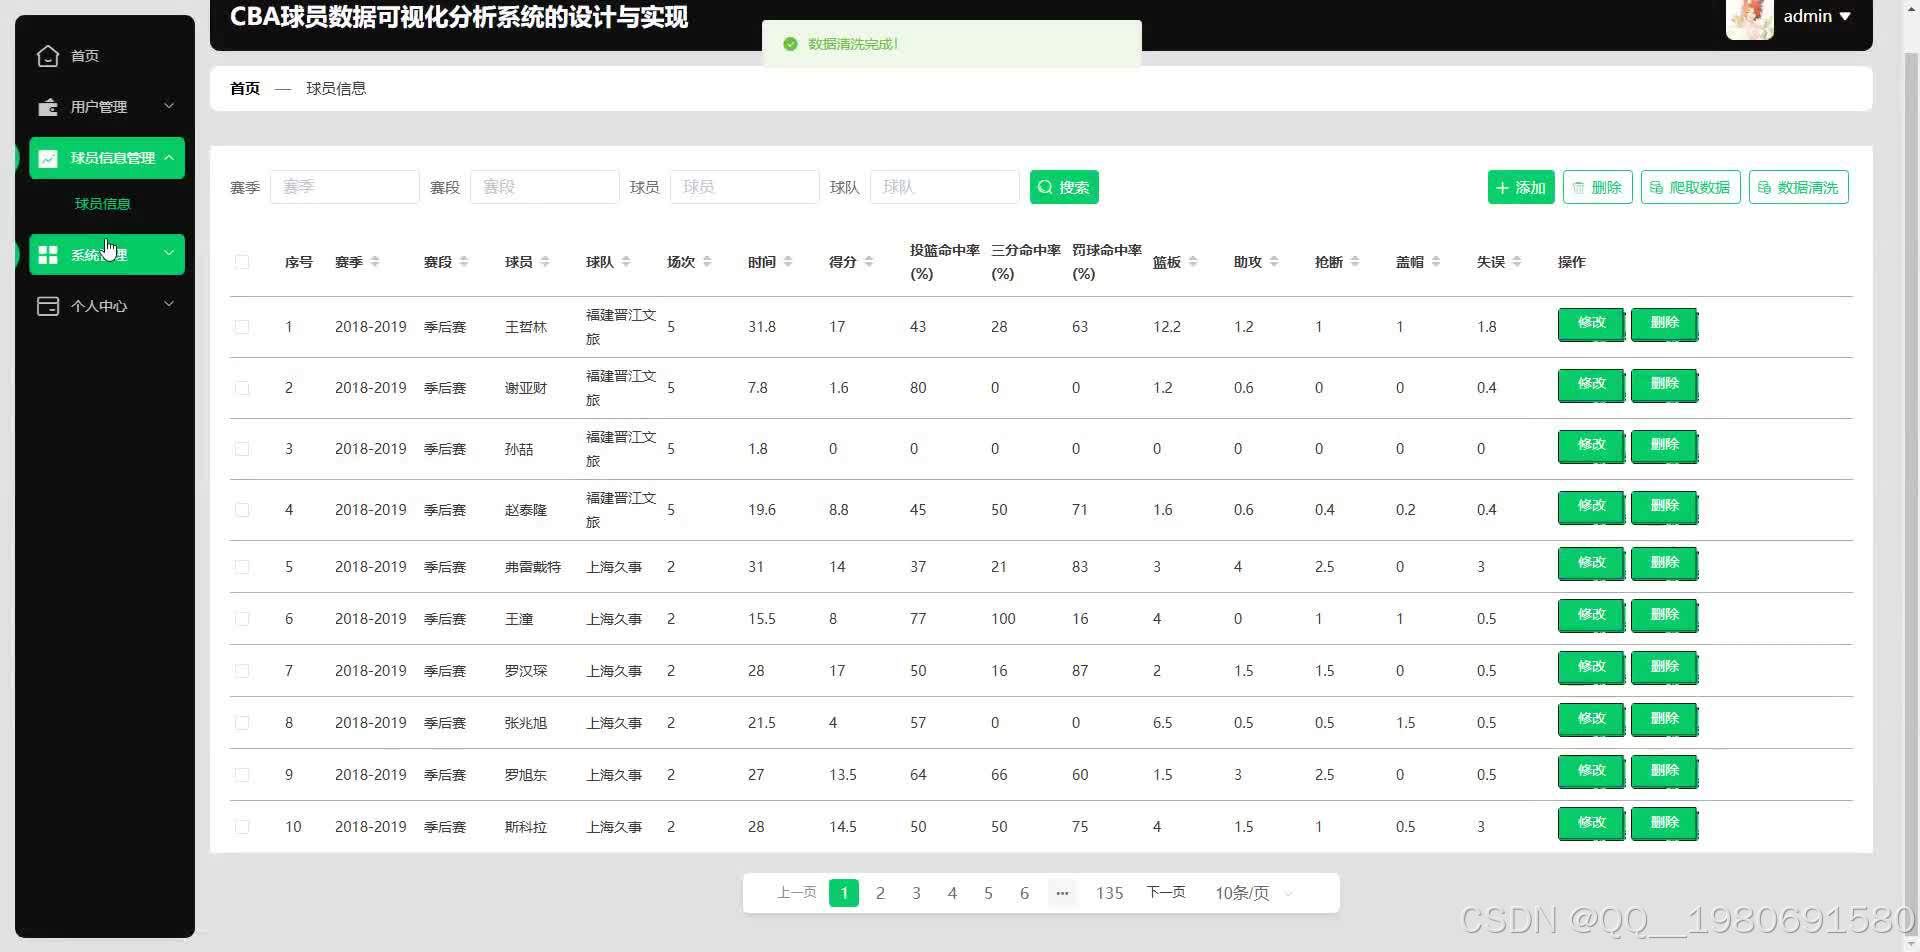This screenshot has height=952, width=1920.
Task: Click the 搜索 magnifier search button
Action: [1063, 187]
